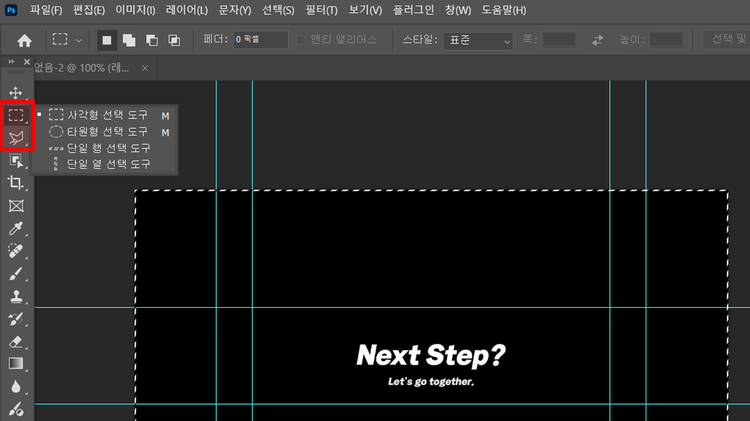Toggle the 앤티 앨리어스 checkbox
The height and width of the screenshot is (421, 750).
point(301,40)
